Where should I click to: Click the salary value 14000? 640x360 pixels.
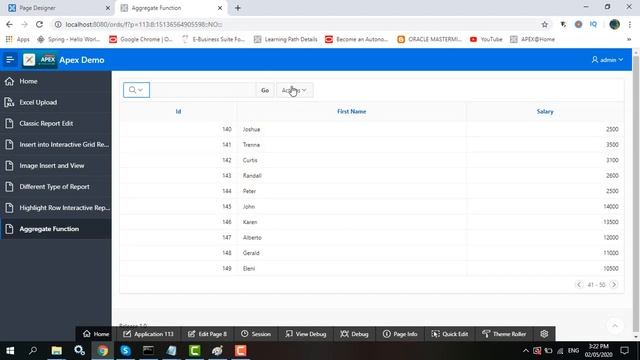click(611, 207)
